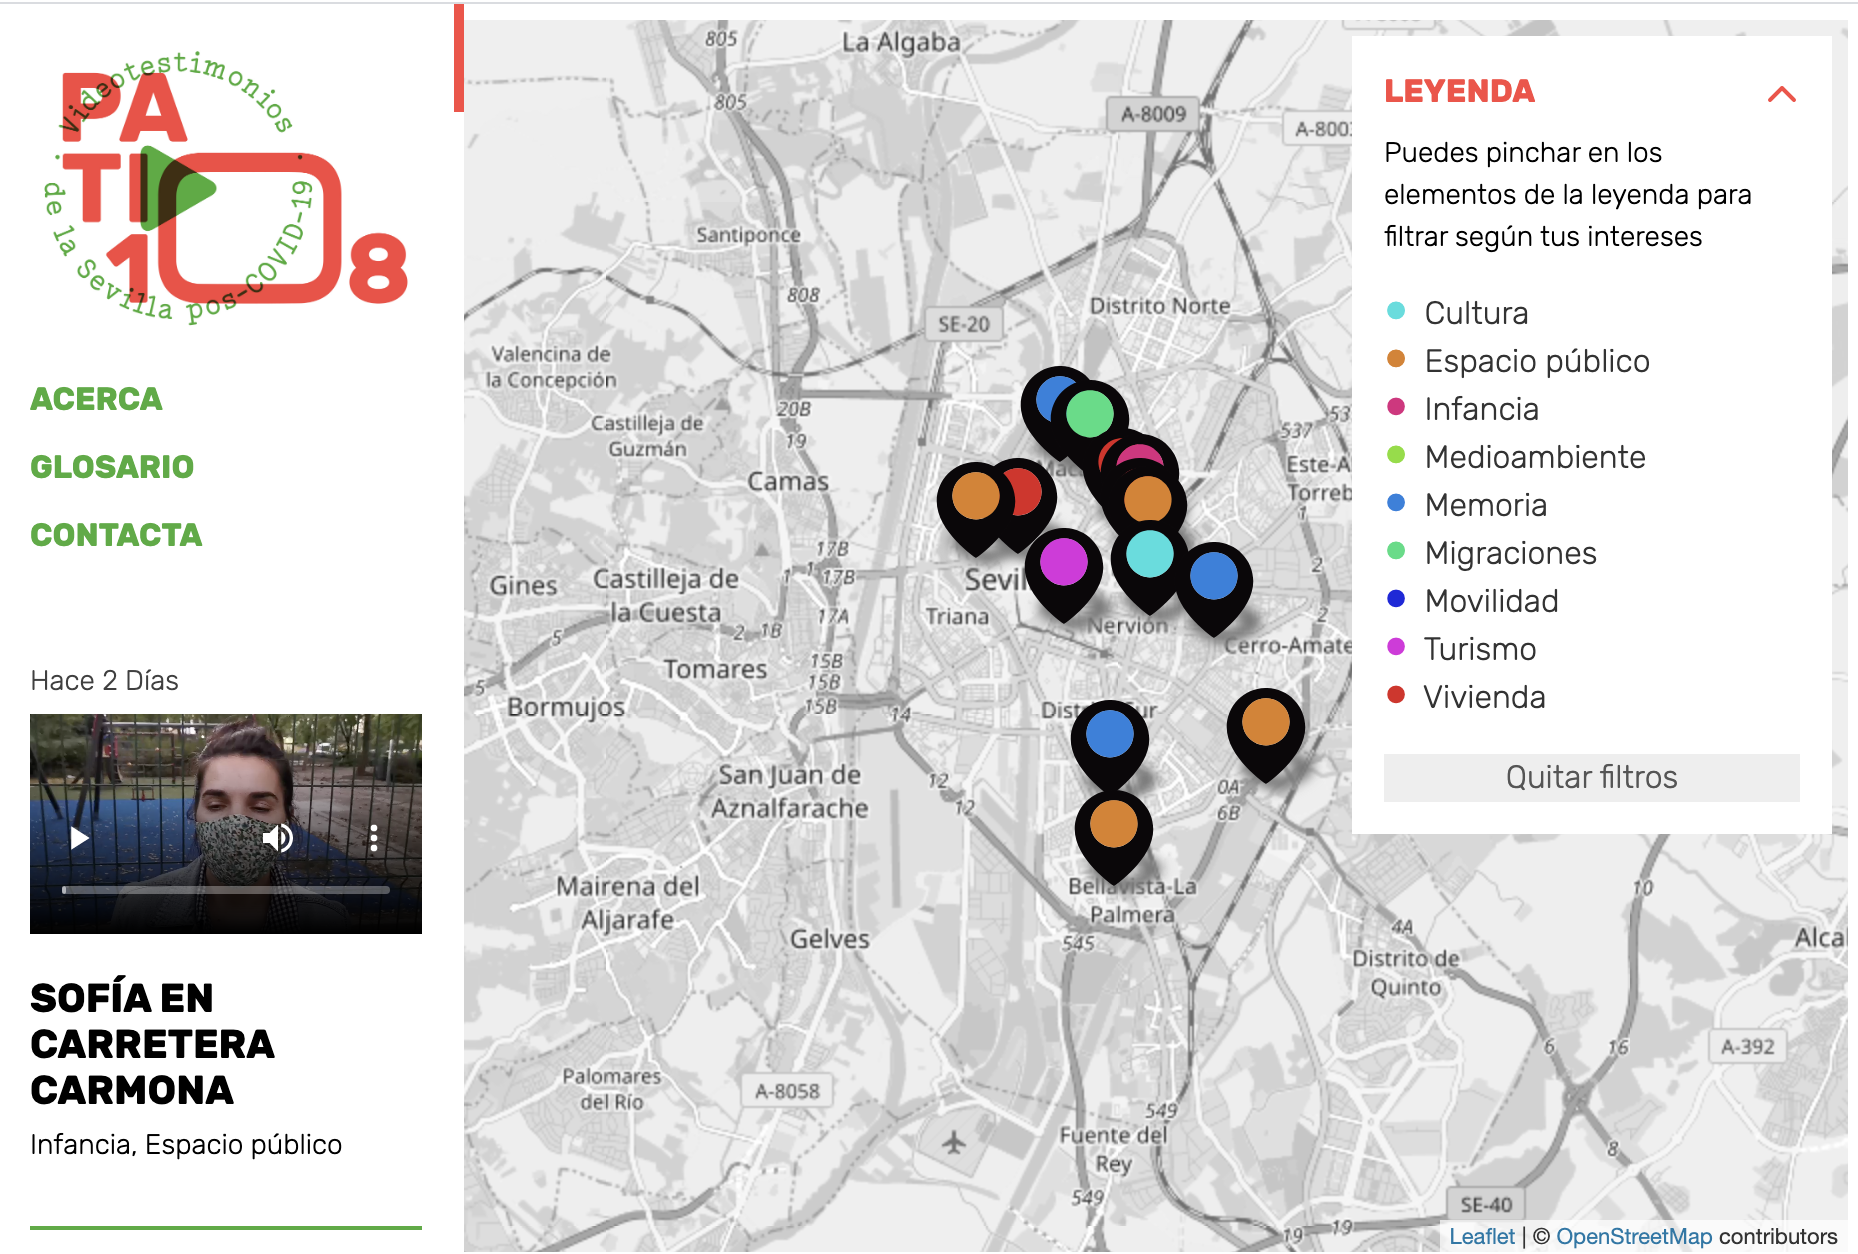Click the green Migraciones map marker
The width and height of the screenshot is (1858, 1254).
[1090, 414]
